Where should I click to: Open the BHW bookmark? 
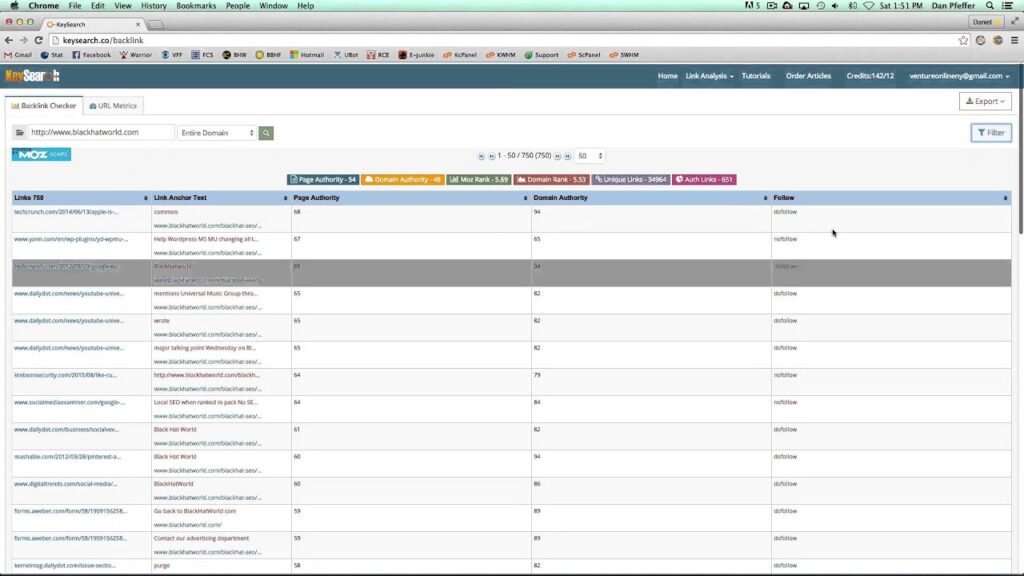(234, 55)
